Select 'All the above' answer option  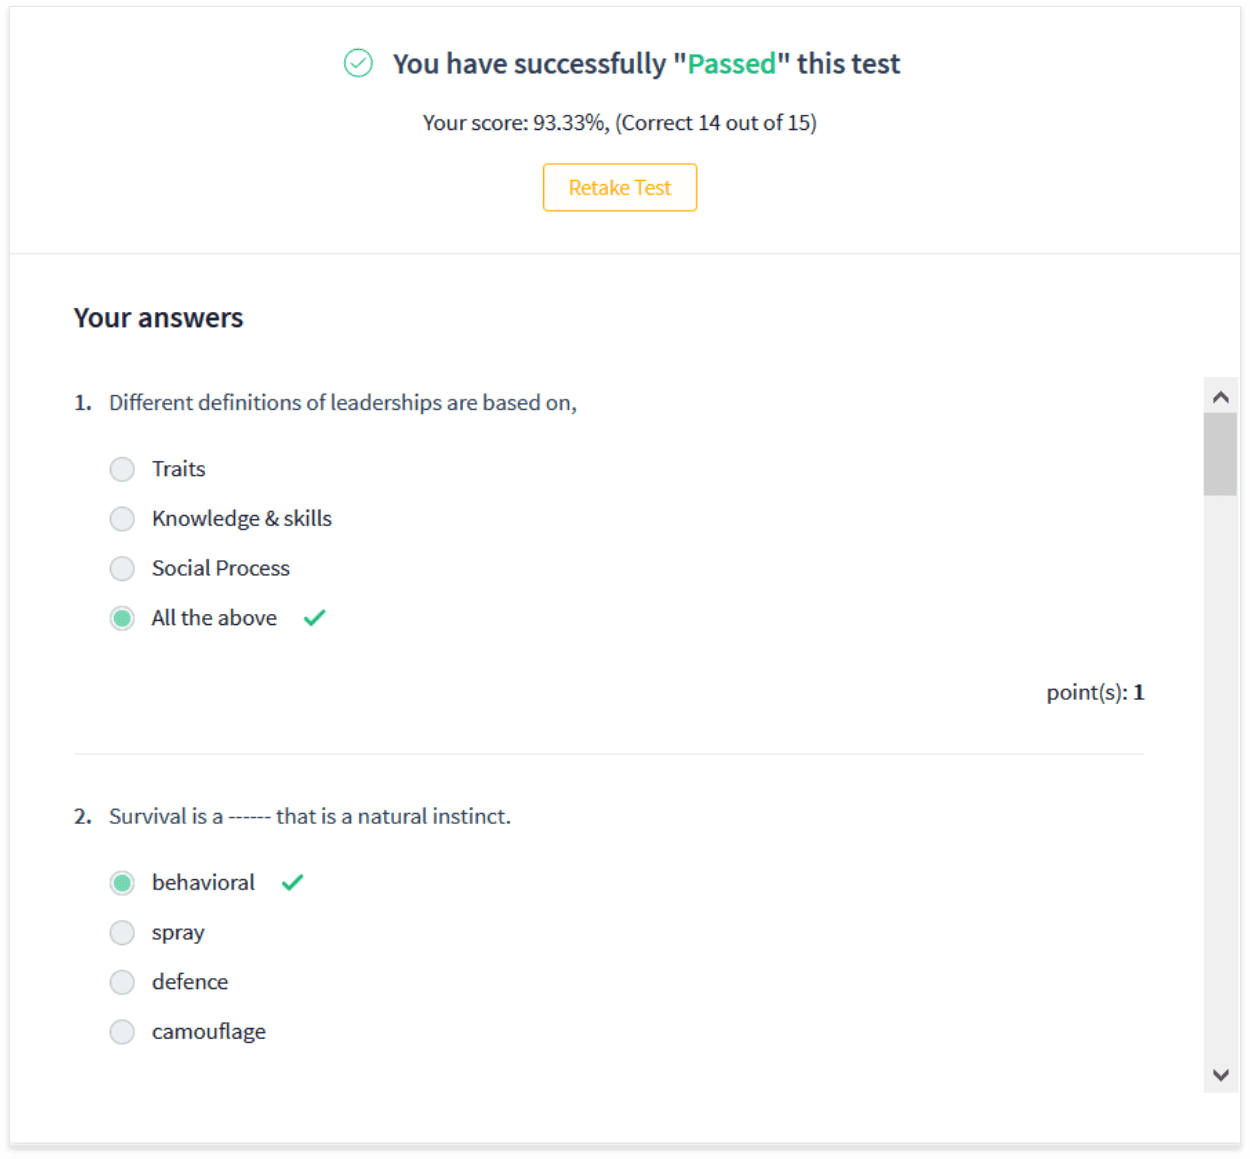pyautogui.click(x=122, y=618)
